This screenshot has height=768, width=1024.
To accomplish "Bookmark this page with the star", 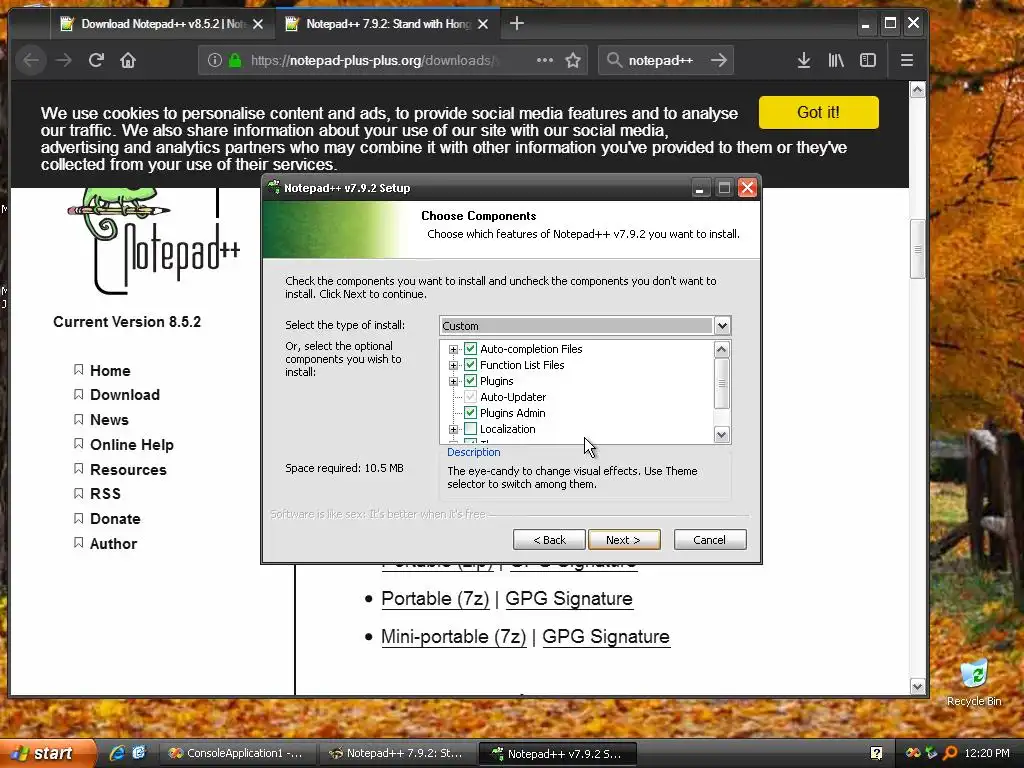I will pyautogui.click(x=573, y=60).
